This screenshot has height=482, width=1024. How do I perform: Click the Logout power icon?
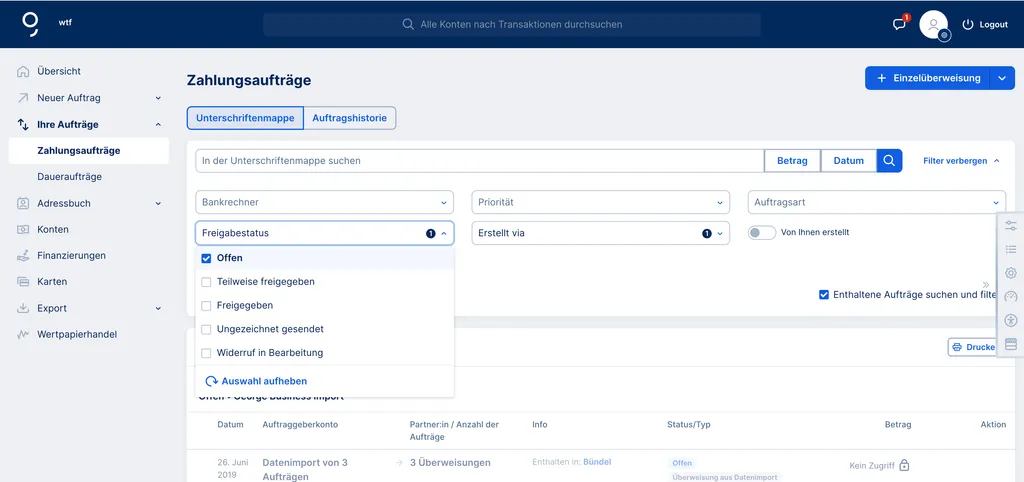pyautogui.click(x=968, y=25)
